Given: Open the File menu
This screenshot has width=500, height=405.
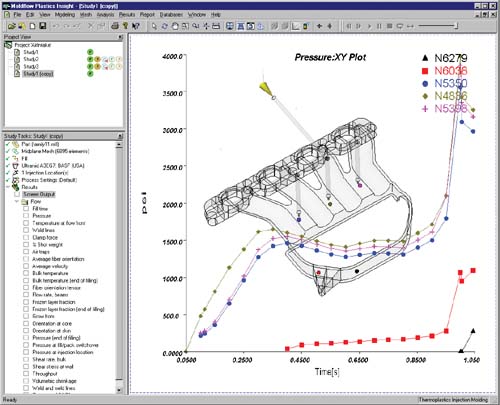Looking at the screenshot, I should point(17,15).
